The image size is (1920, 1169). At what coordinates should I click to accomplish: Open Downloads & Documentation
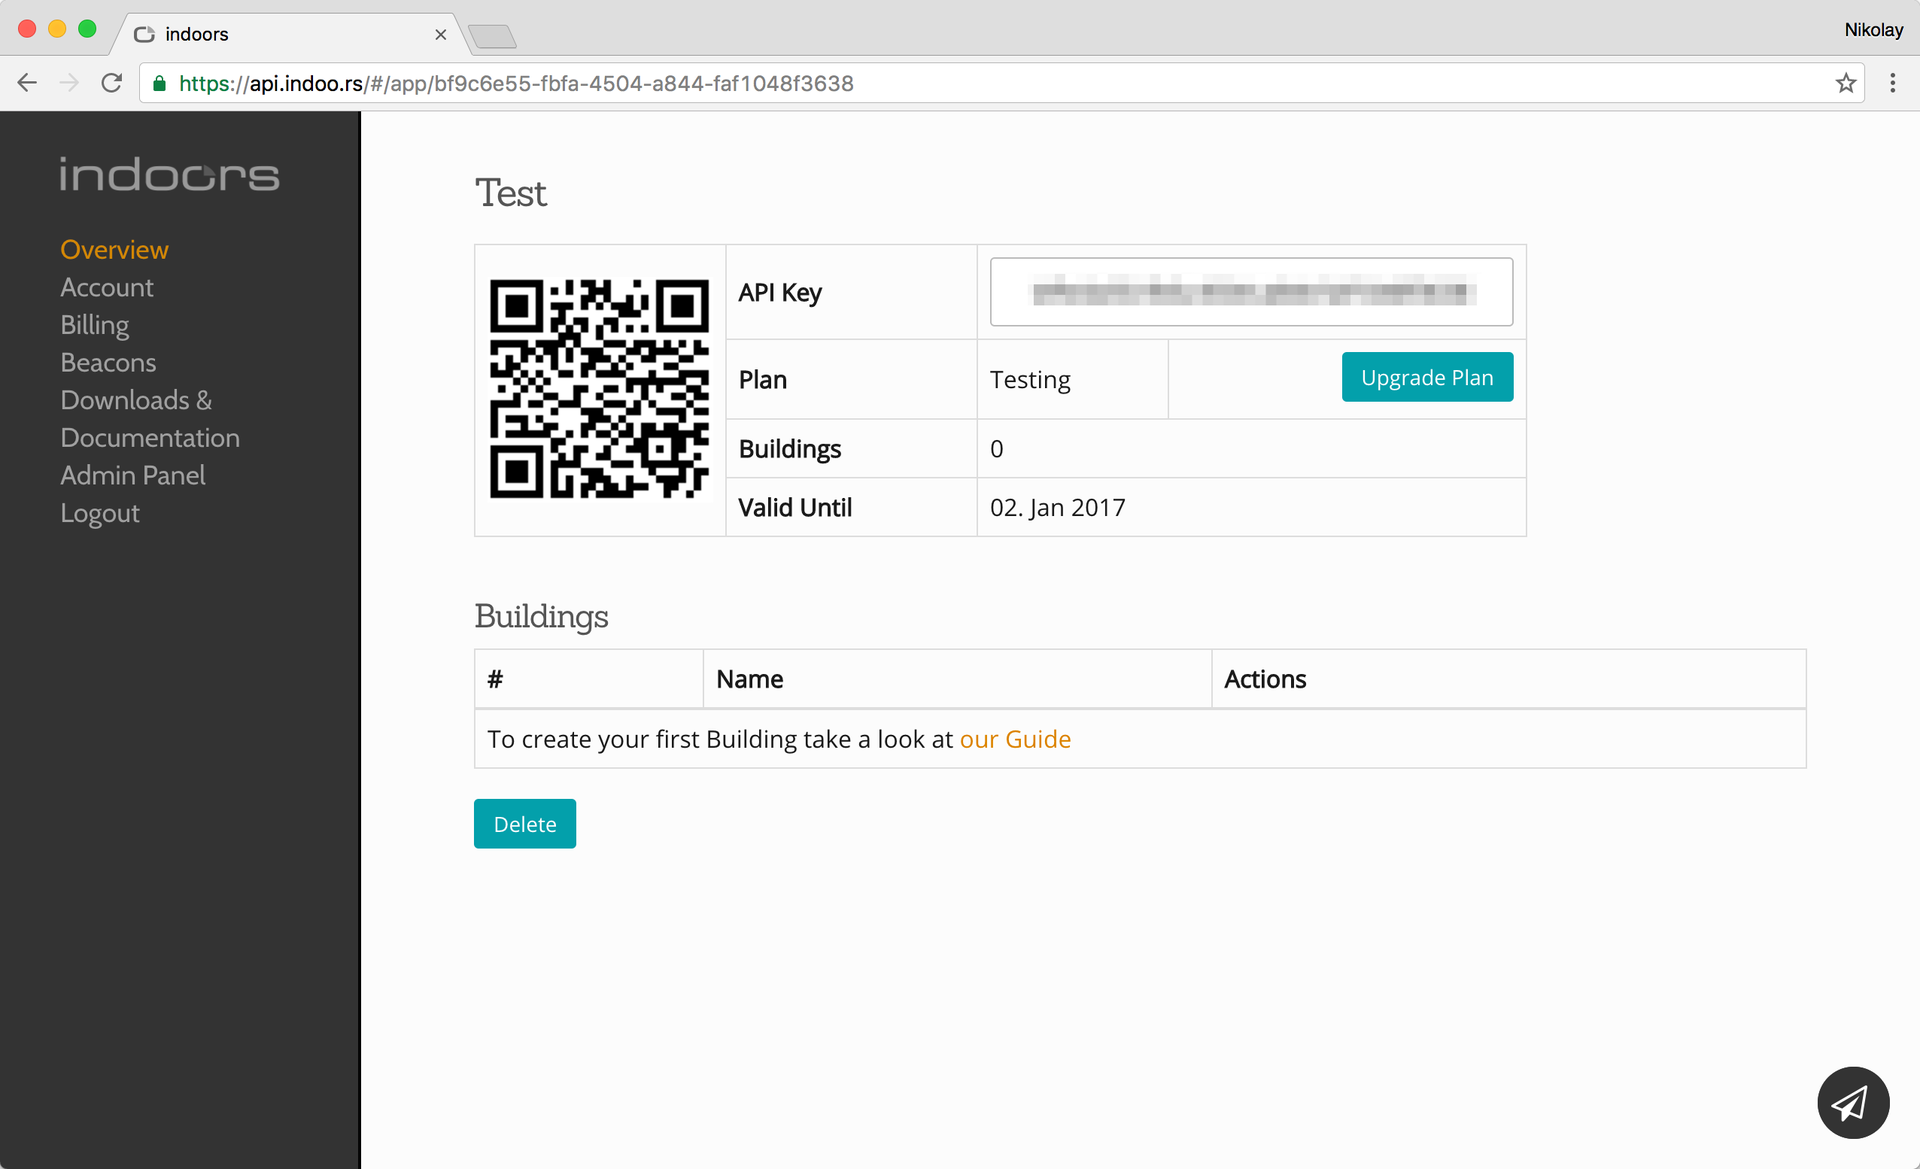149,419
